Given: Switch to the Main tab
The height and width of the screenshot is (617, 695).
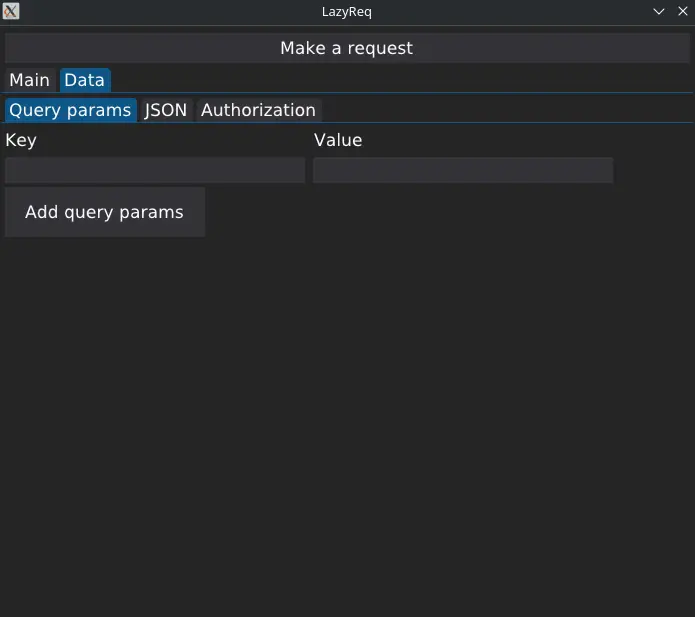Looking at the screenshot, I should coord(30,80).
